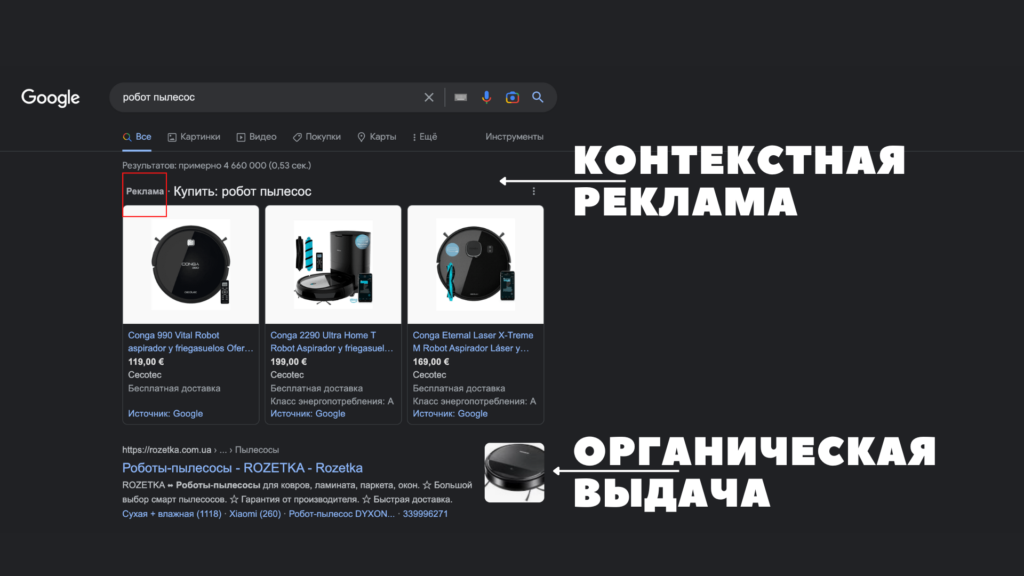Click the 169,00 € price text
This screenshot has height=576, width=1024.
(x=431, y=362)
